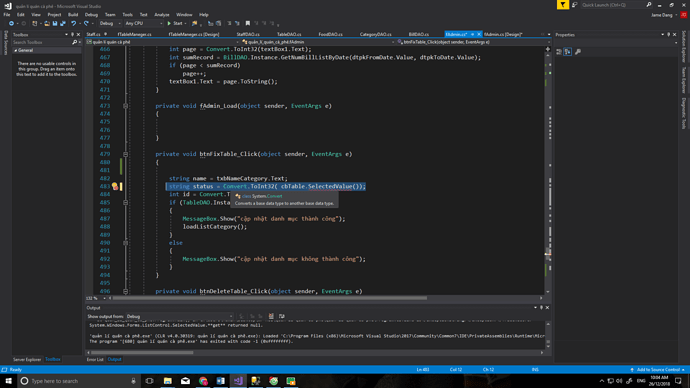Open the Build menu
Image resolution: width=690 pixels, height=388 pixels.
click(73, 15)
